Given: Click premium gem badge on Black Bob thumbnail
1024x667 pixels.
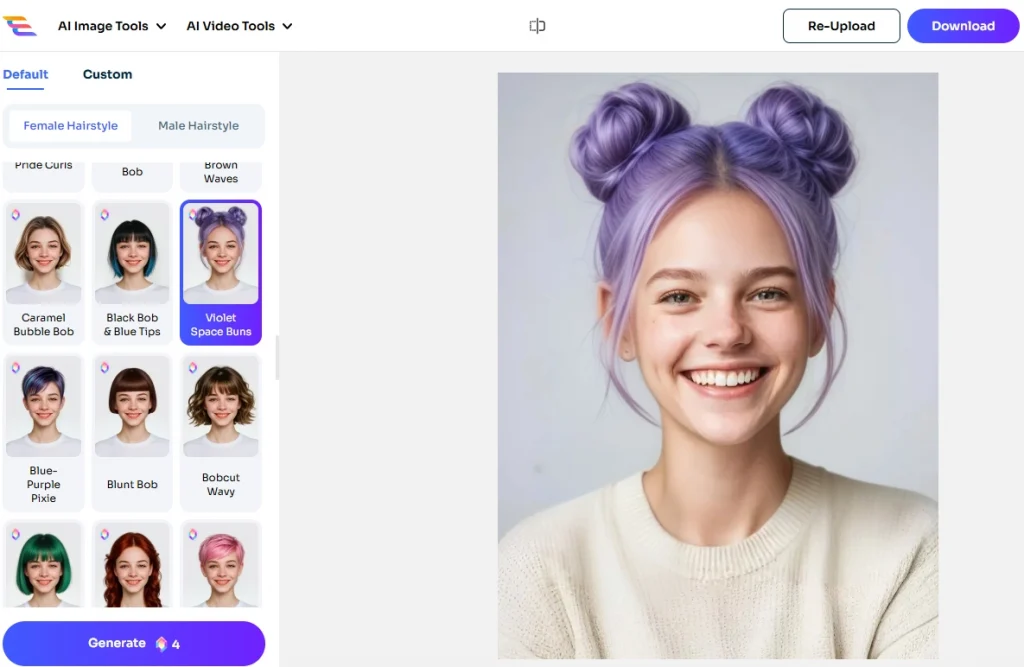Looking at the screenshot, I should 104,214.
